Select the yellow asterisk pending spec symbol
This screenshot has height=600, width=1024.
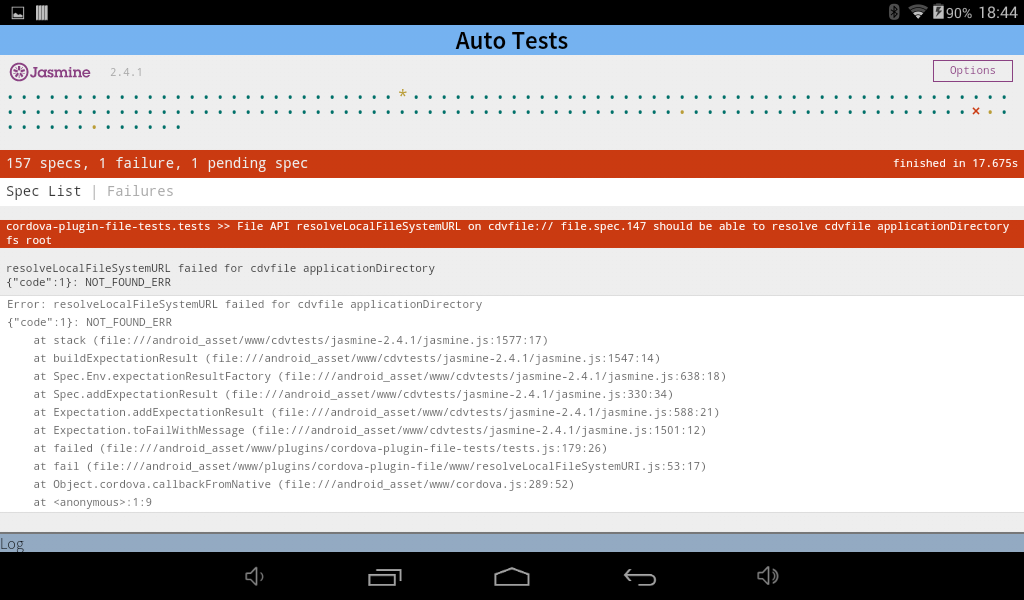coord(403,94)
